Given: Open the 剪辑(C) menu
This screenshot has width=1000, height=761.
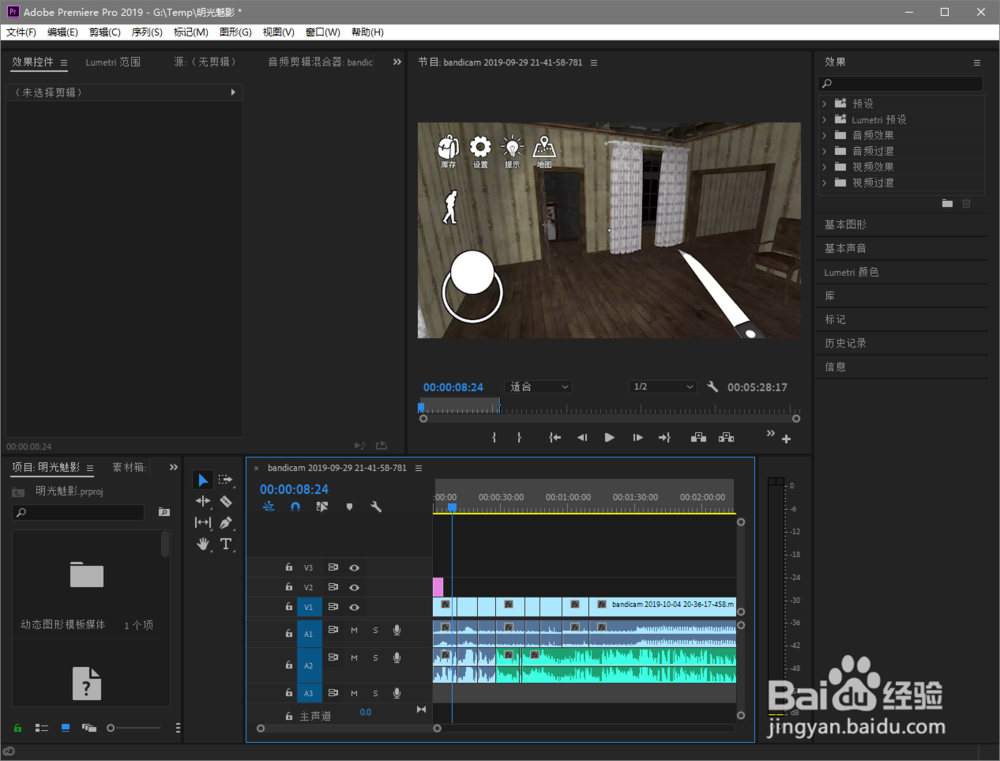Looking at the screenshot, I should tap(105, 32).
